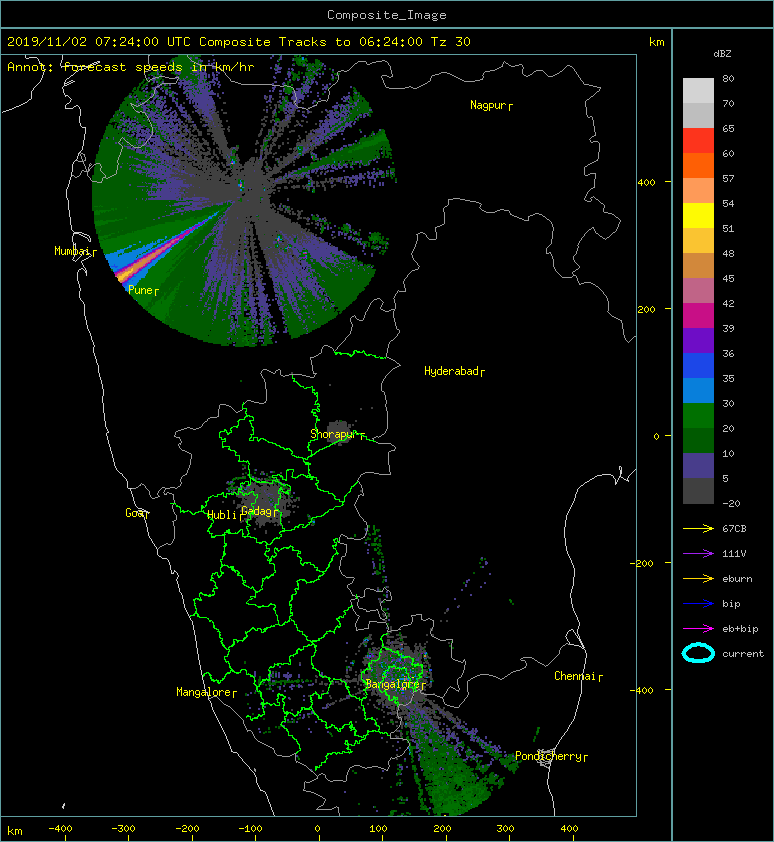Image resolution: width=774 pixels, height=842 pixels.
Task: Click the Chennai city label
Action: [x=578, y=676]
